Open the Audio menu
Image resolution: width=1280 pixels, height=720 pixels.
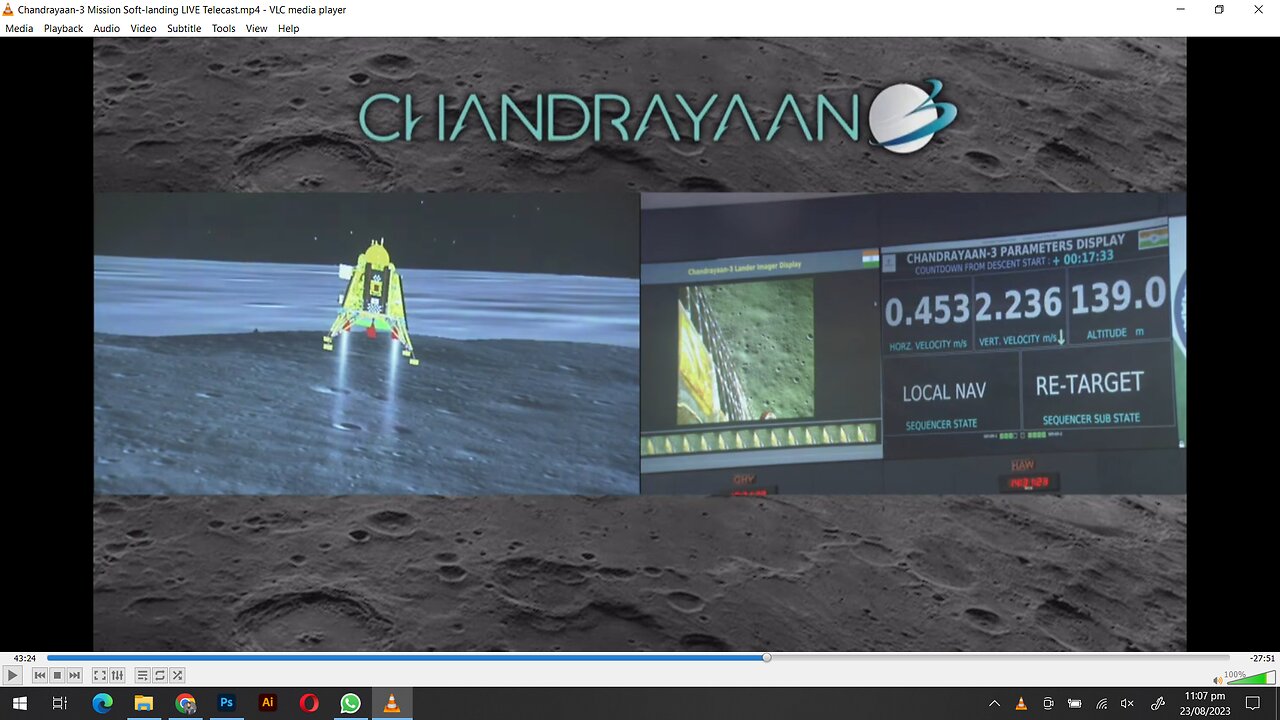click(x=107, y=28)
